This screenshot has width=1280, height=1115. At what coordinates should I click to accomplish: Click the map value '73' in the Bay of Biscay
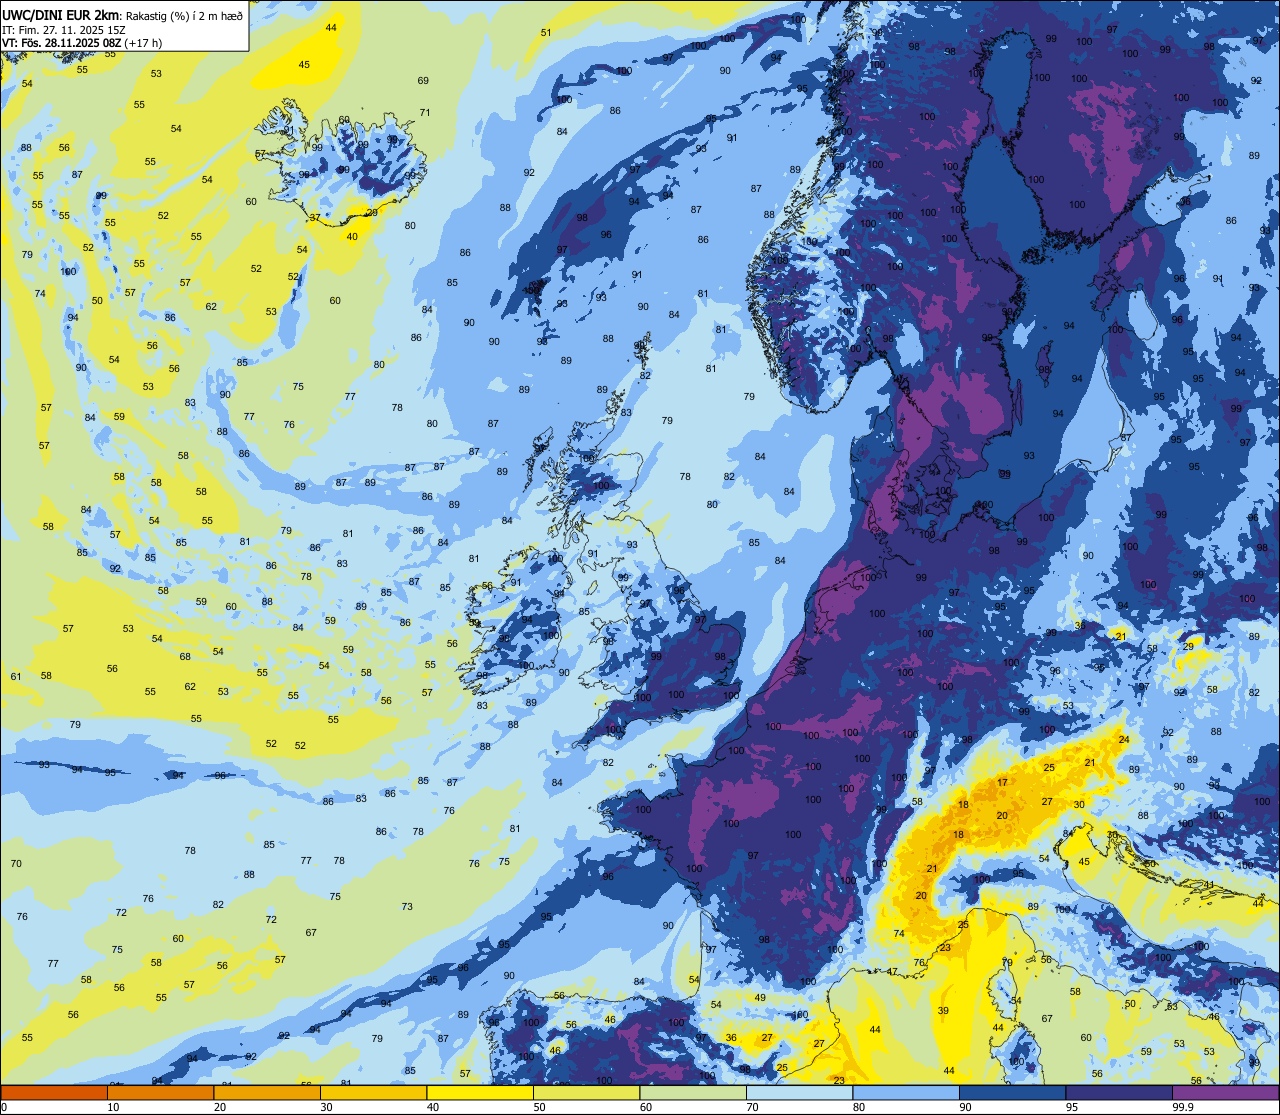pyautogui.click(x=407, y=907)
